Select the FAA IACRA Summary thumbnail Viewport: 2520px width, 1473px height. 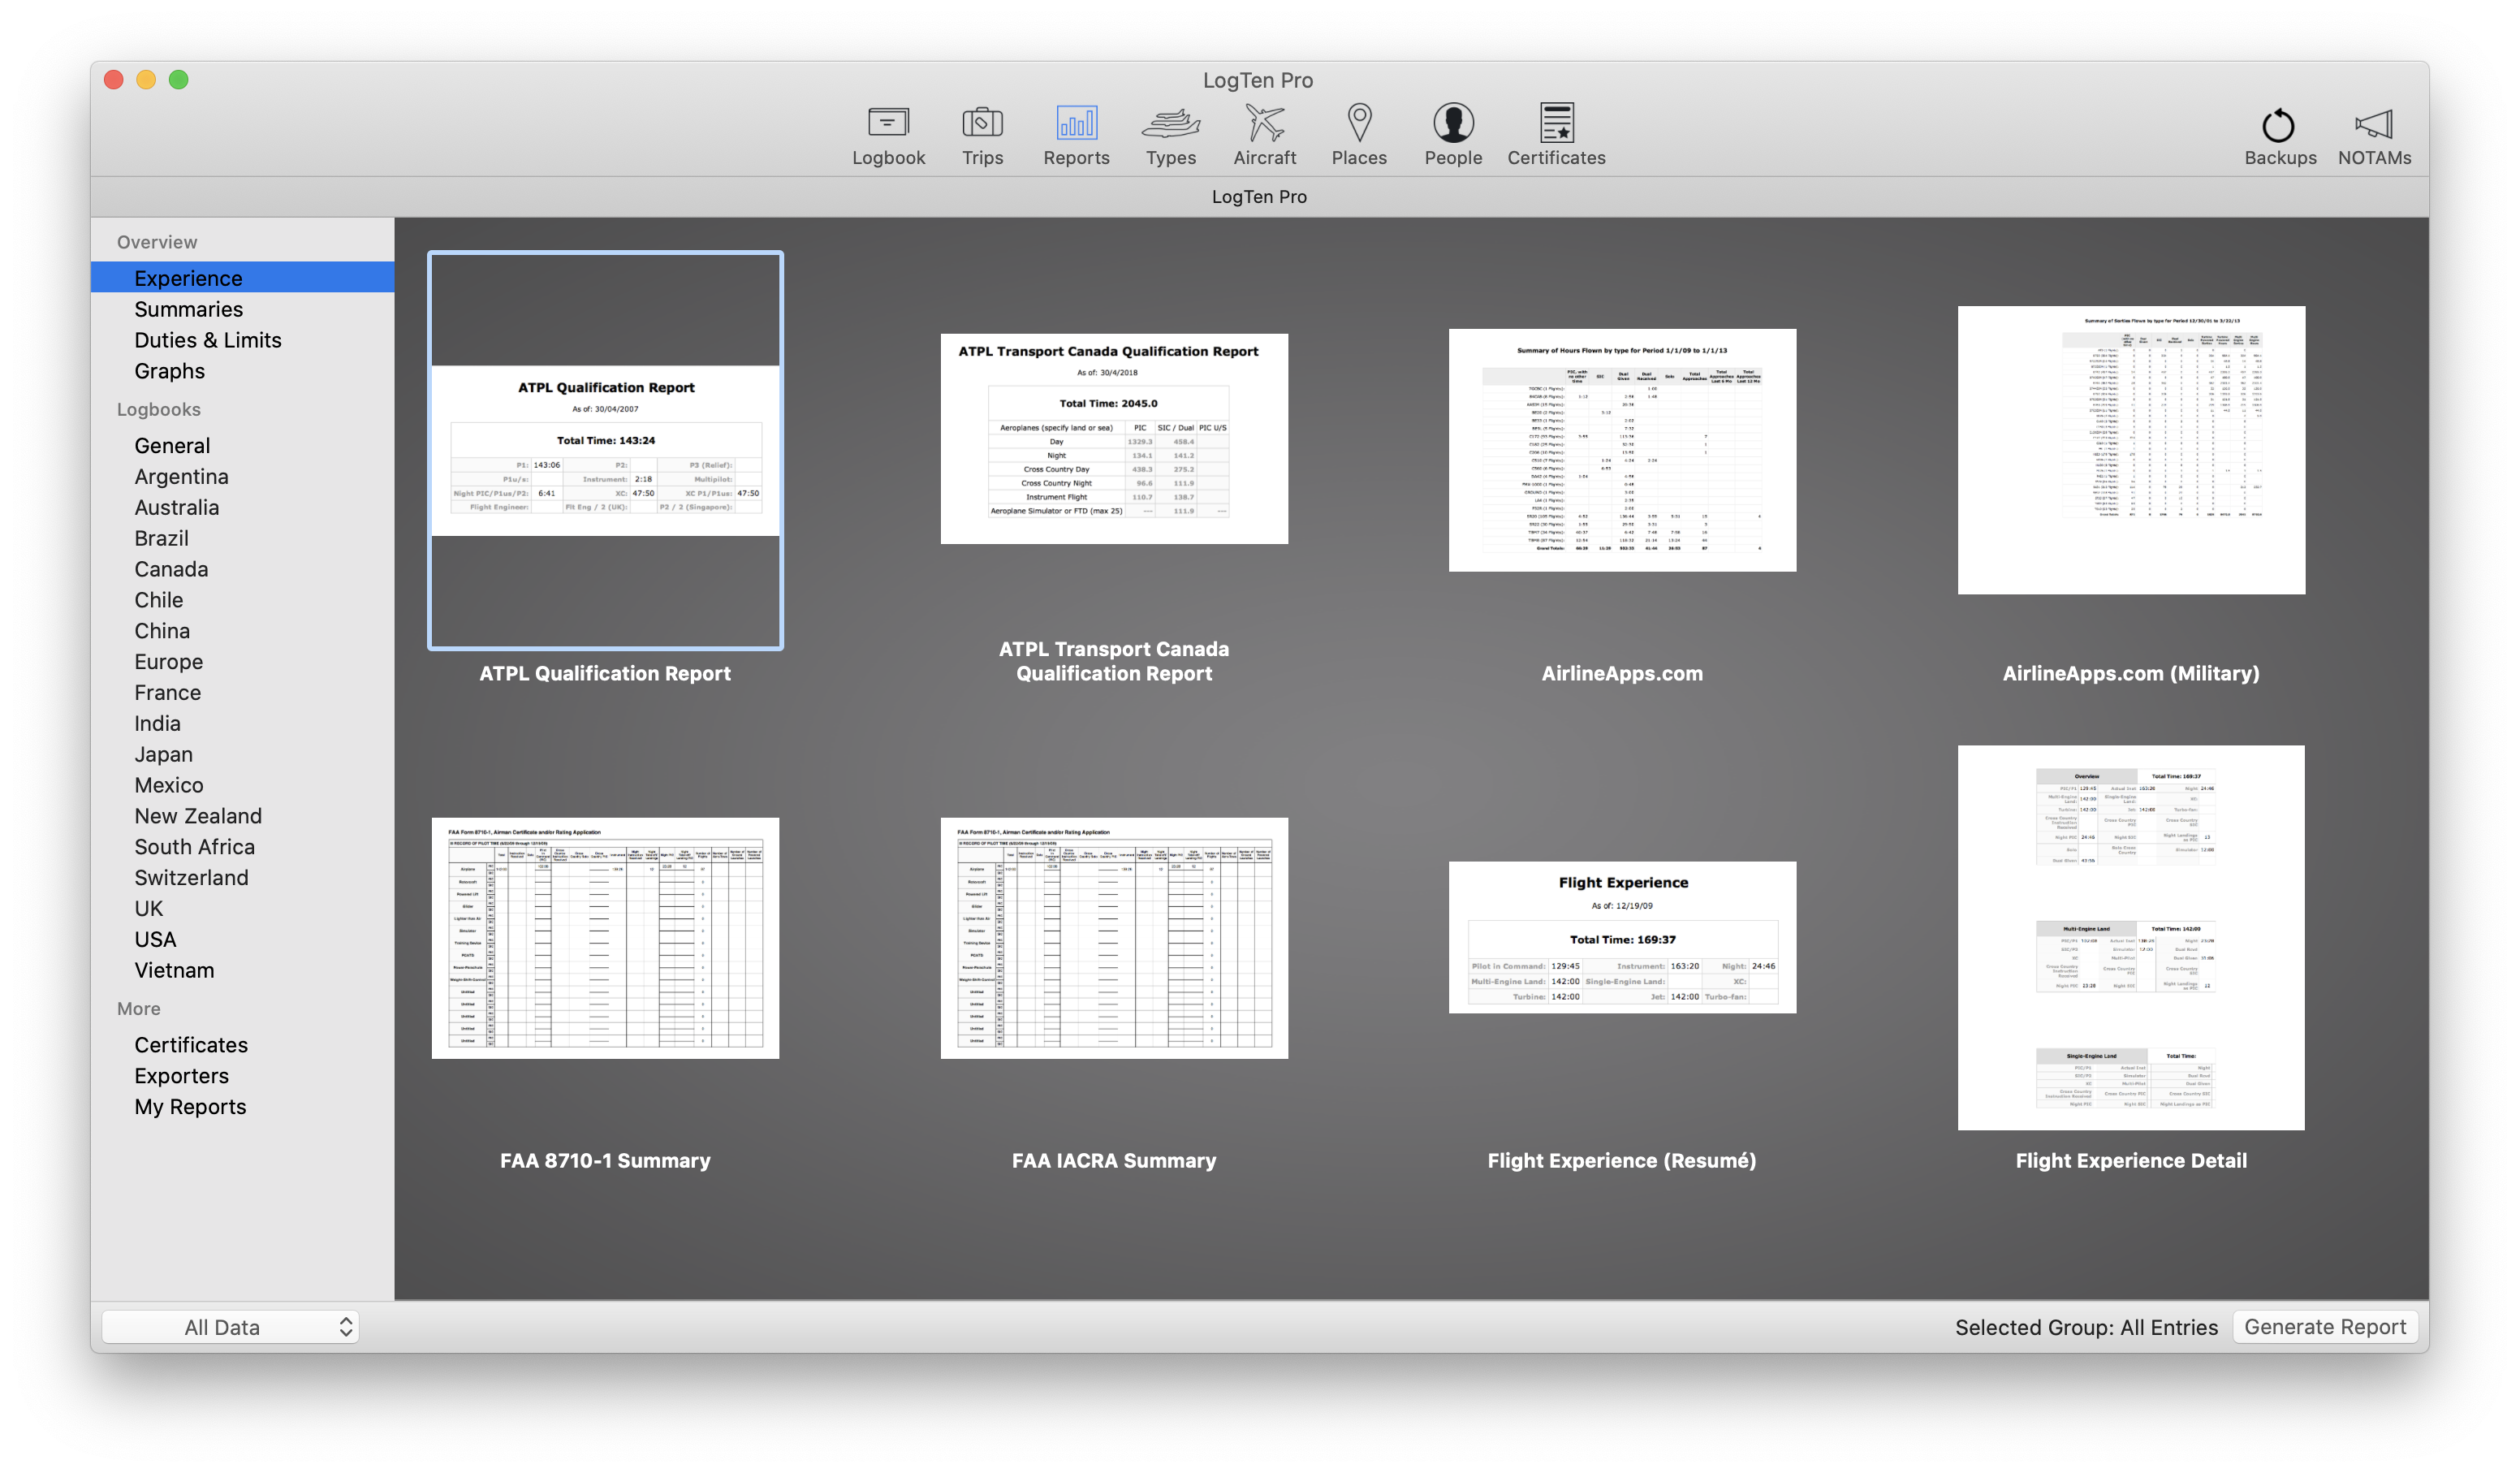point(1114,938)
